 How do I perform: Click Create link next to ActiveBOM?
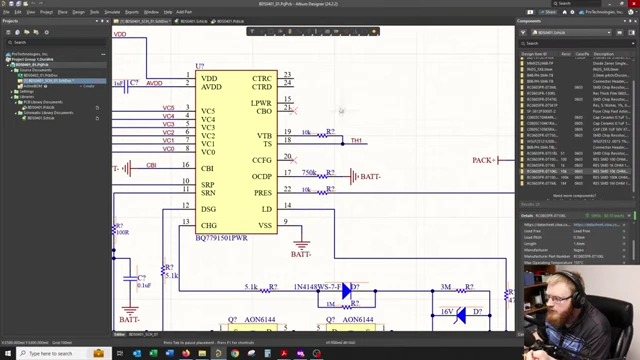point(87,86)
